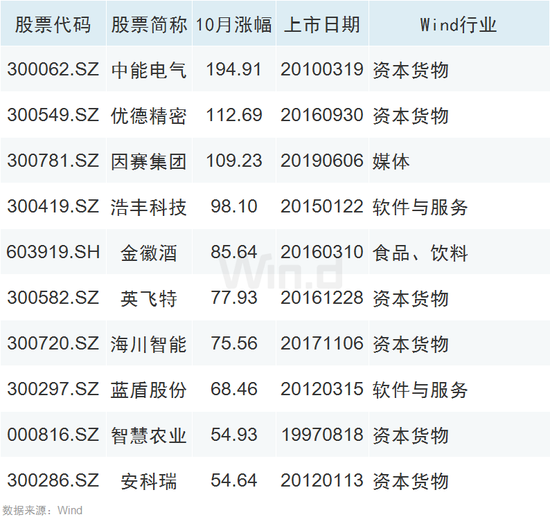Click 资本货物 in the 英飞特 row

[410, 298]
